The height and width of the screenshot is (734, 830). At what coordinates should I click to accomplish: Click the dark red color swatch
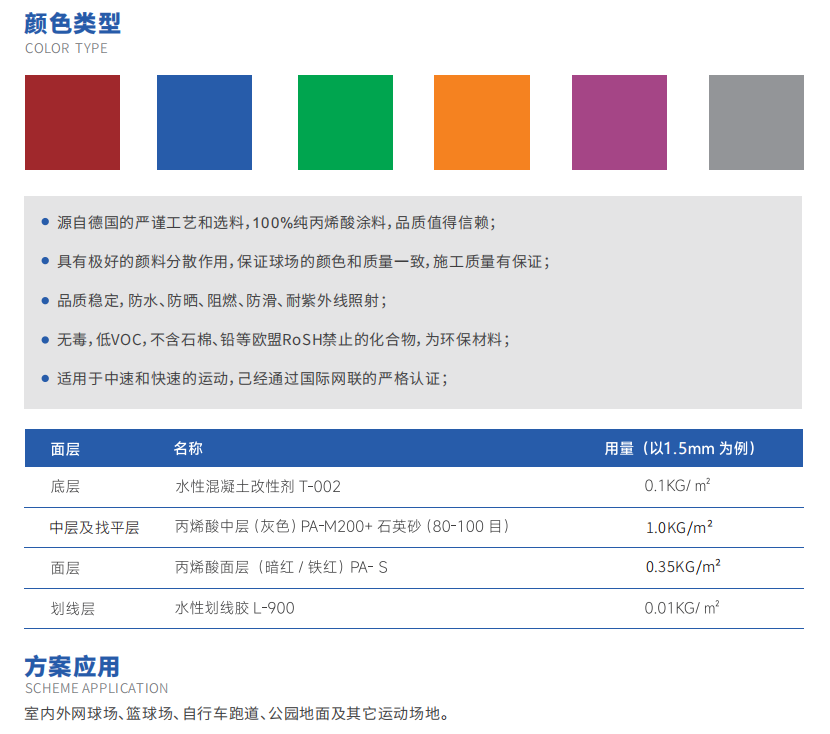[72, 122]
